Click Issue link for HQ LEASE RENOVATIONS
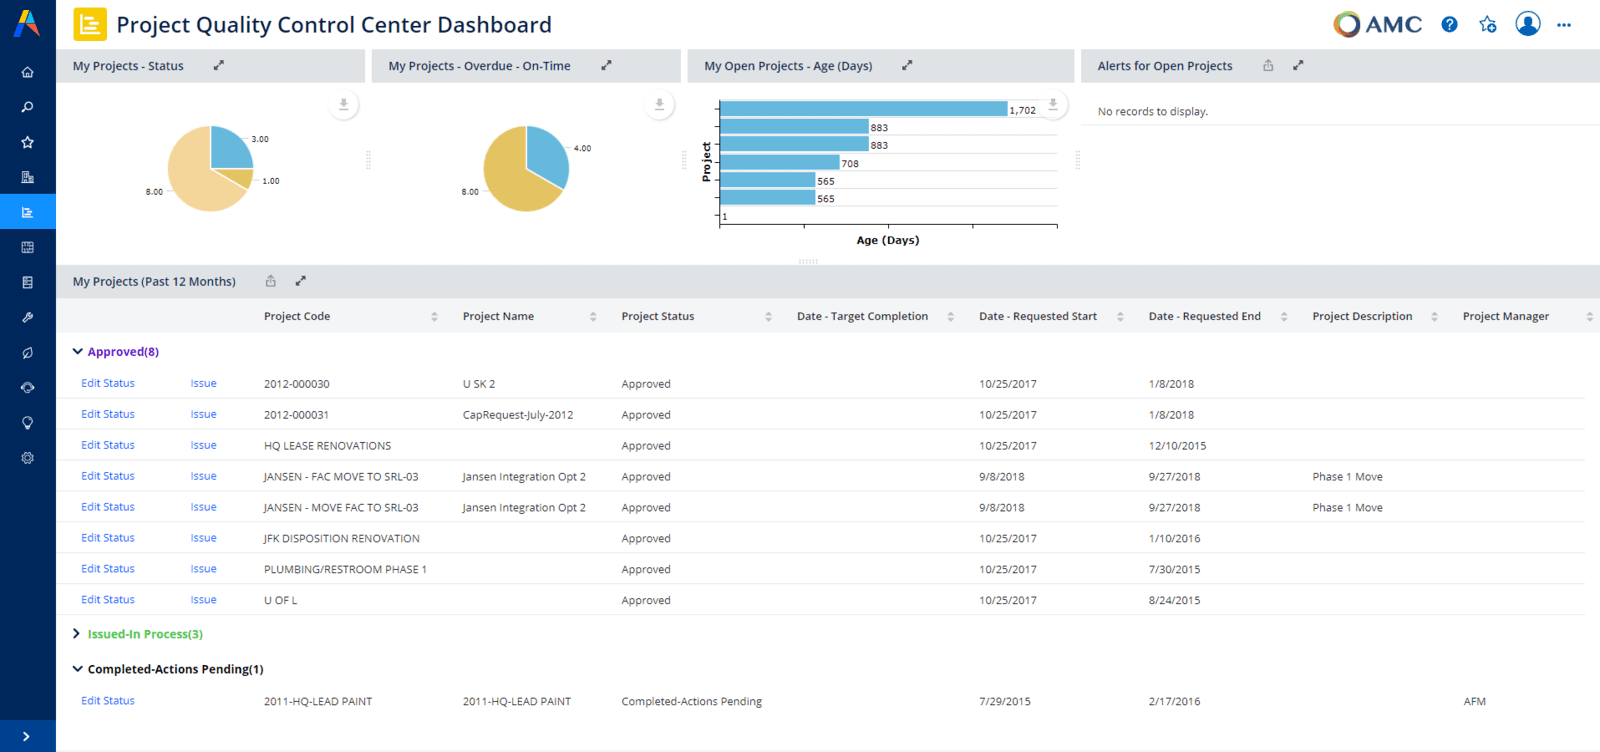The image size is (1600, 752). (x=203, y=446)
